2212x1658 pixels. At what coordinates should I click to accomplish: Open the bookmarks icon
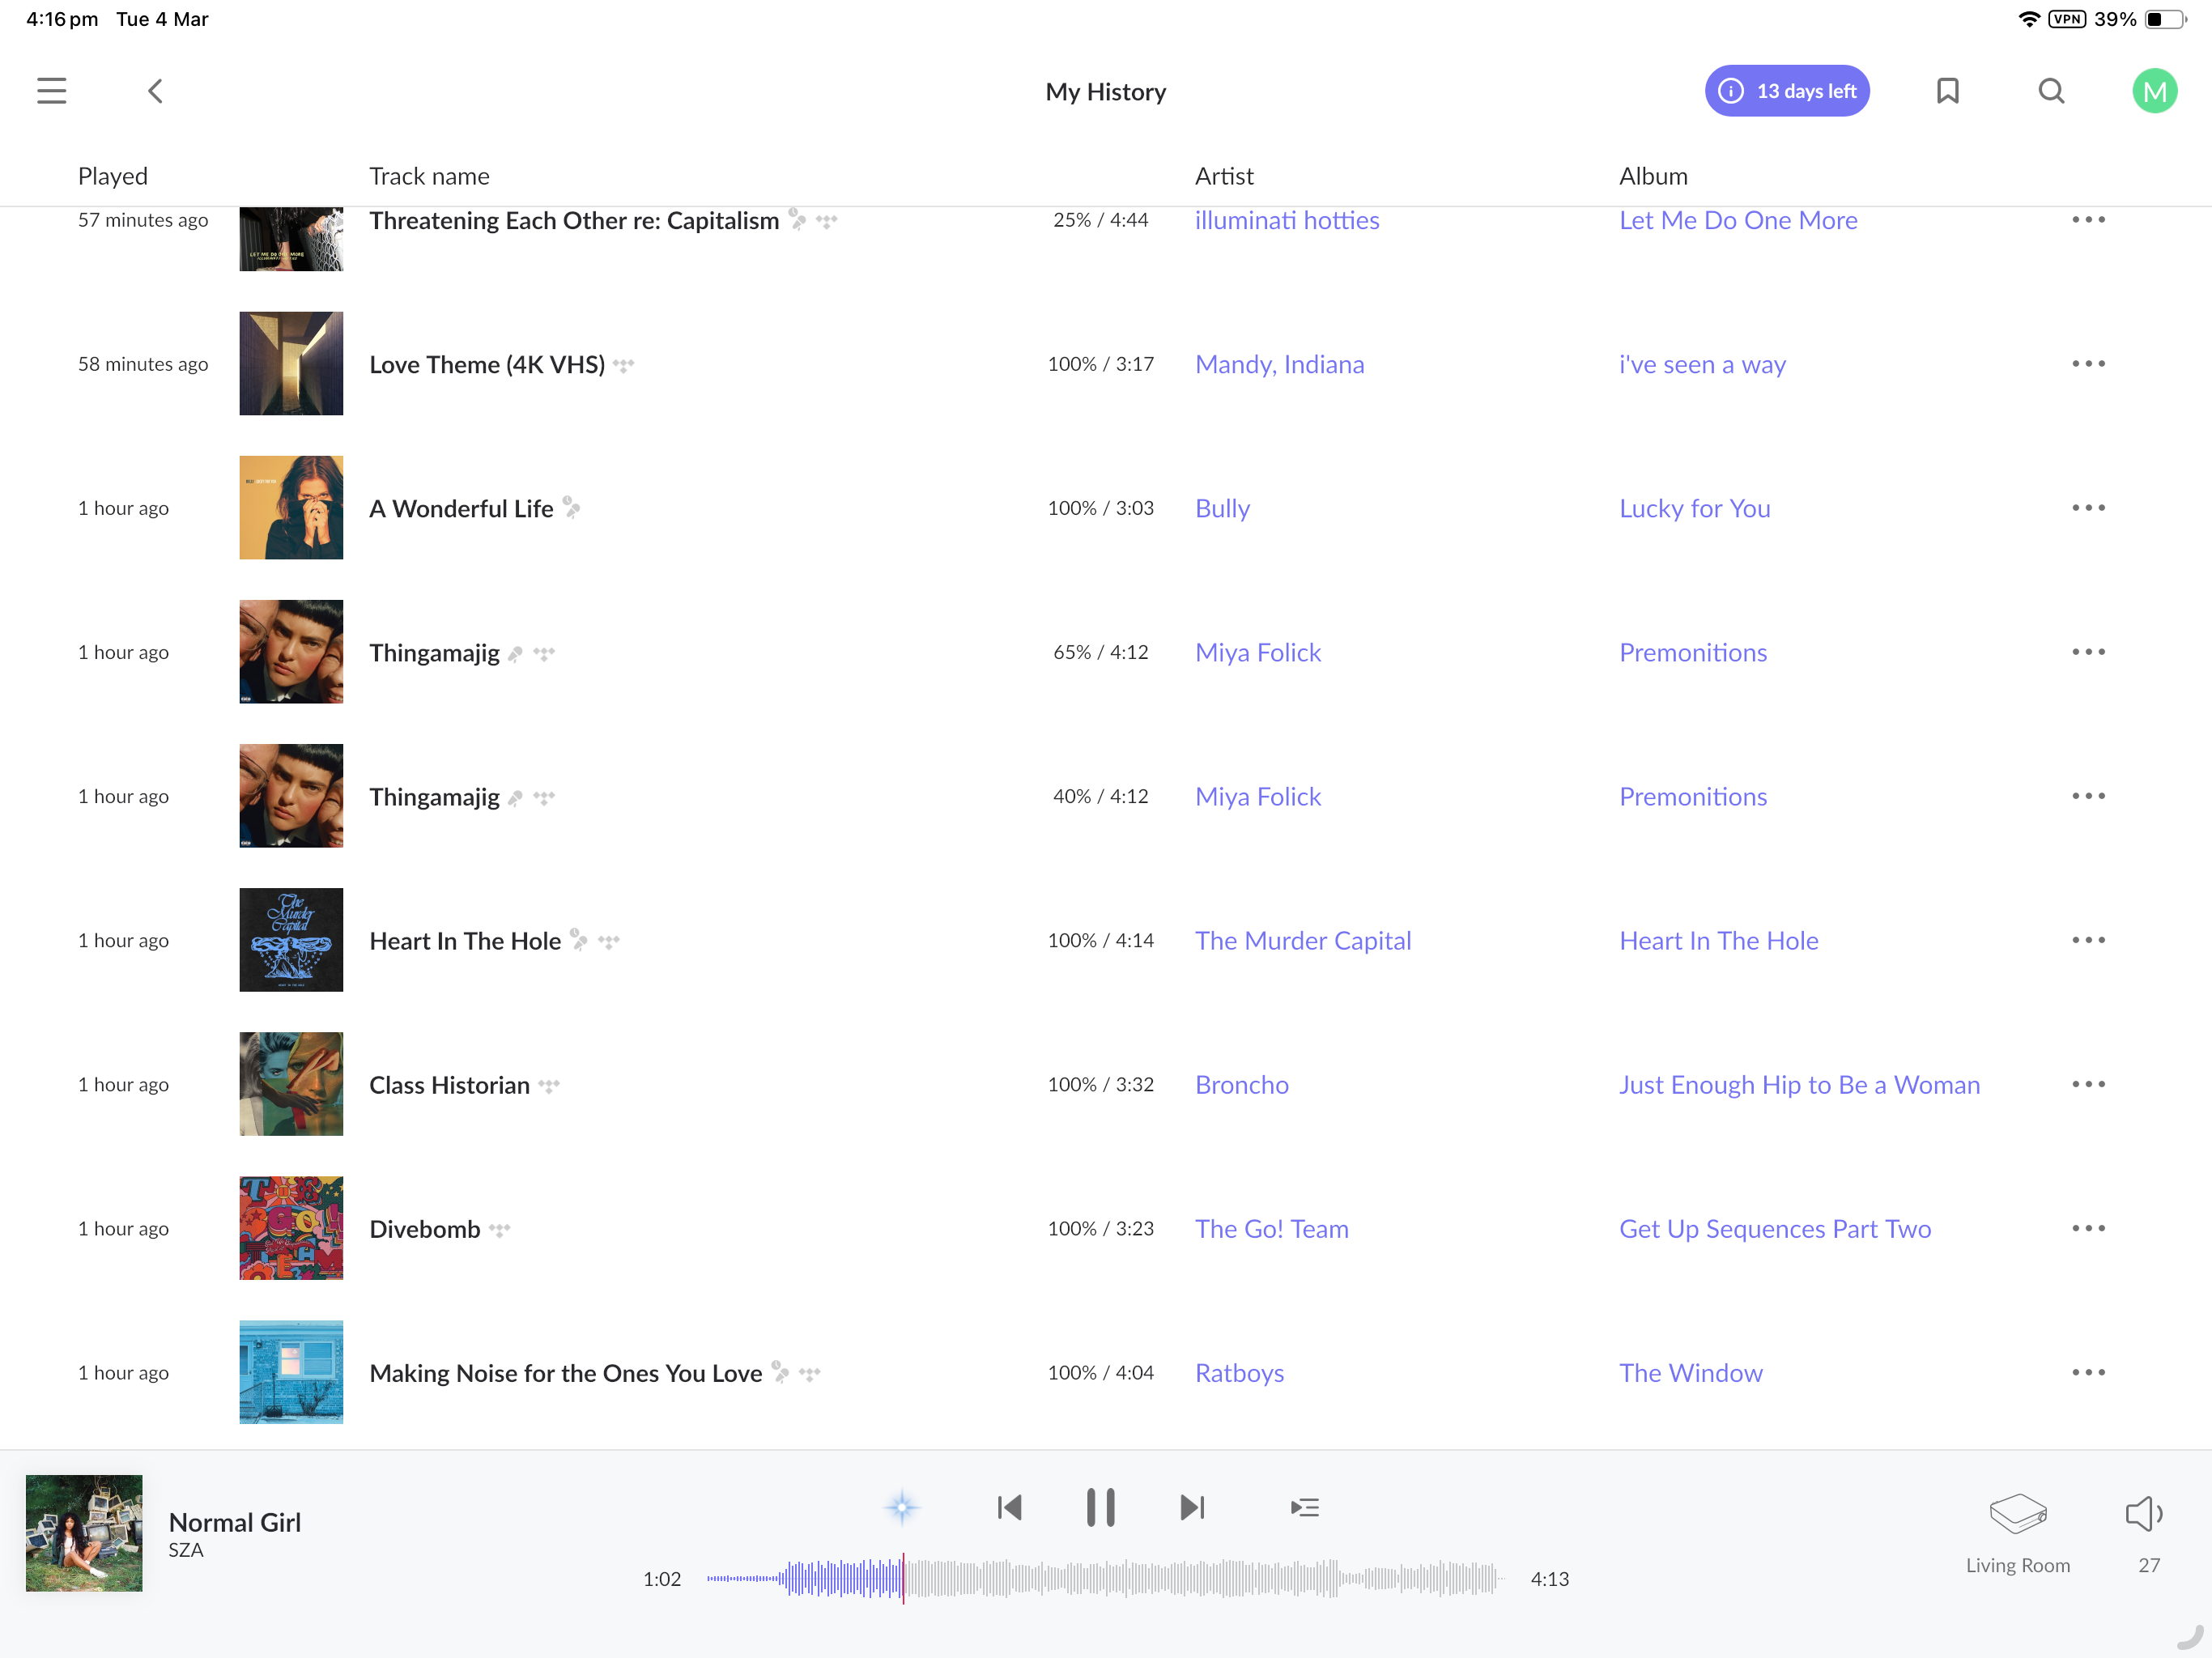[x=1947, y=91]
